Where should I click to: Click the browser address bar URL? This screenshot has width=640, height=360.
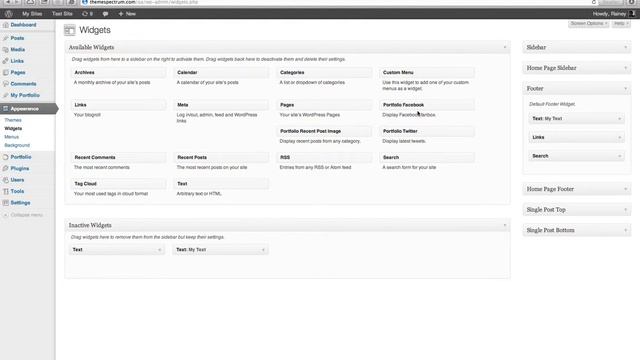(x=144, y=2)
